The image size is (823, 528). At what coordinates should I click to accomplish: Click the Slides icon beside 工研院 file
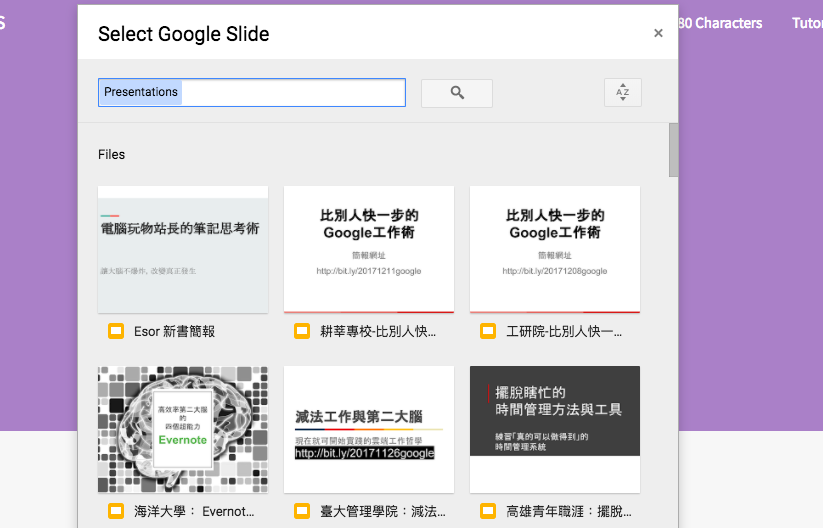(488, 331)
